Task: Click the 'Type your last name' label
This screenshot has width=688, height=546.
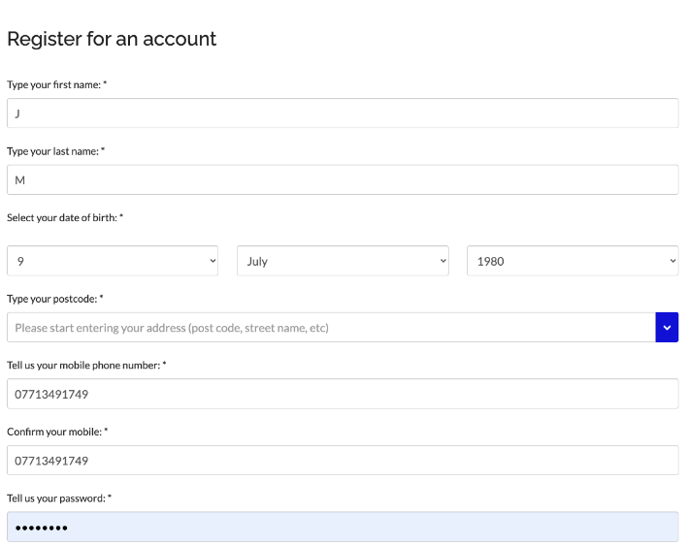Action: tap(56, 151)
